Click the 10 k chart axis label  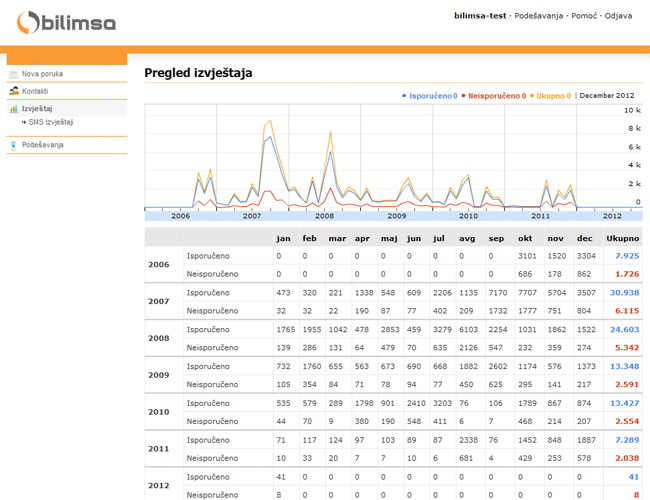click(x=632, y=110)
